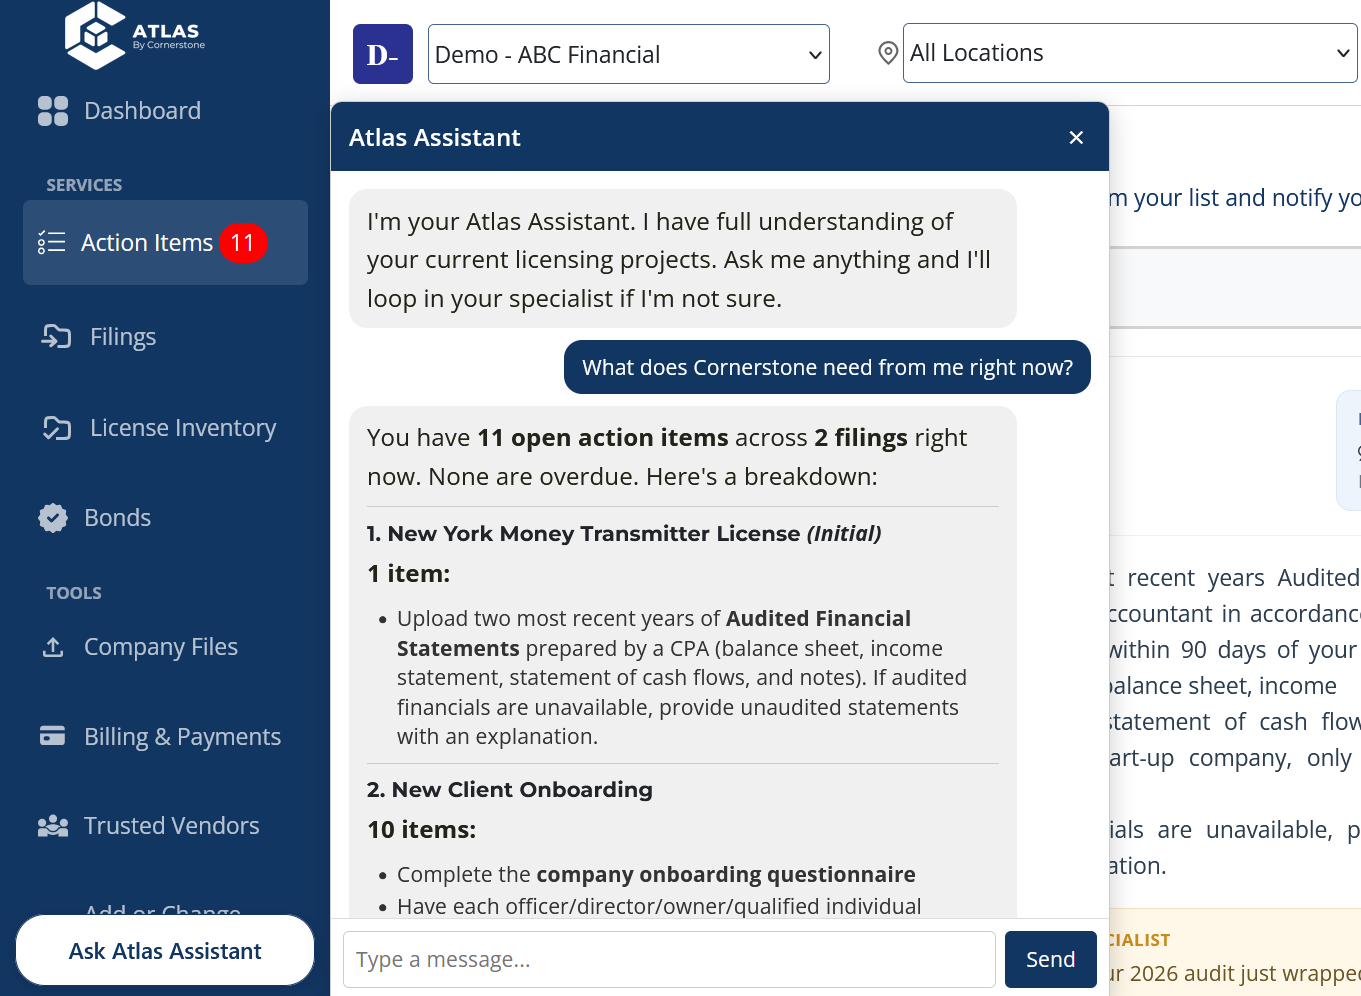Click the Billing & Payments card icon
1361x996 pixels.
click(52, 736)
